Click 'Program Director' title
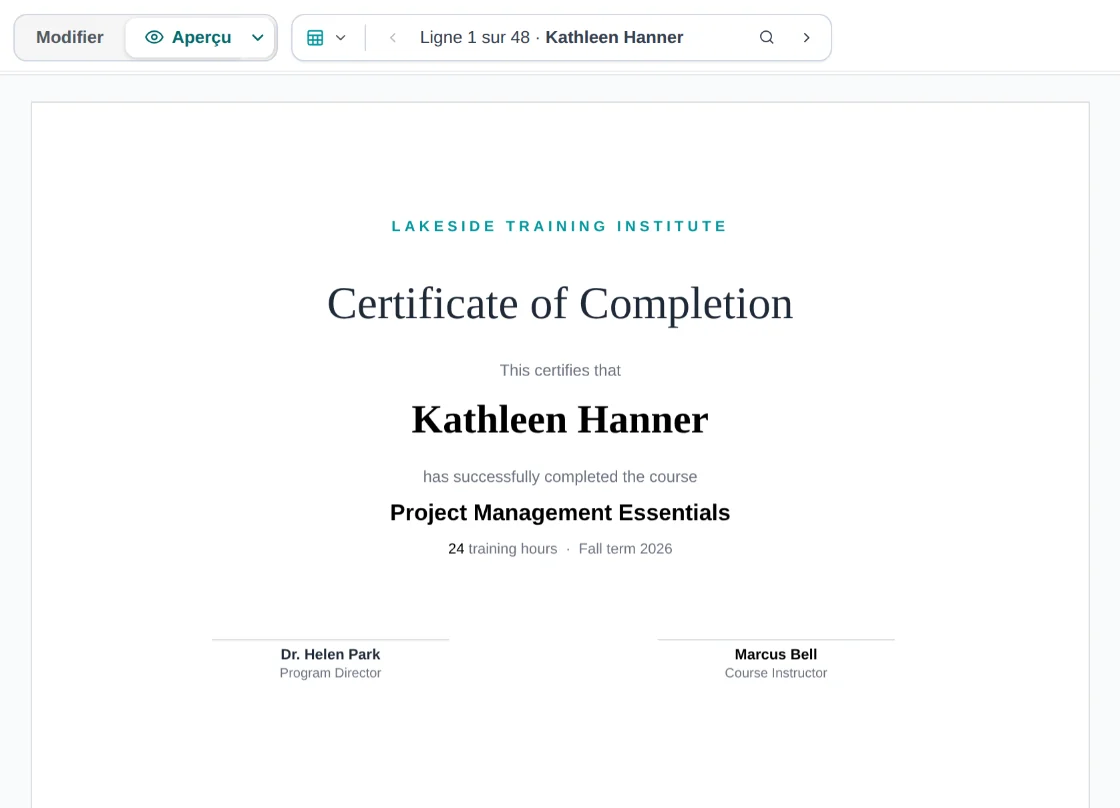1120x808 pixels. 330,673
